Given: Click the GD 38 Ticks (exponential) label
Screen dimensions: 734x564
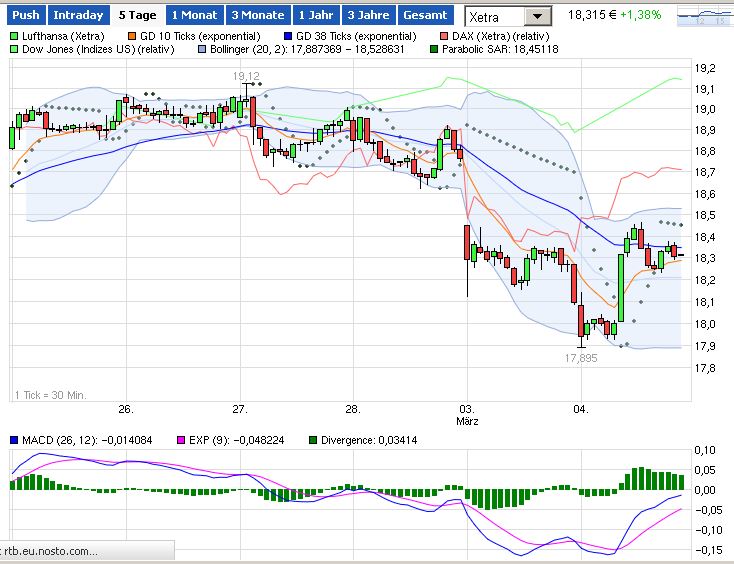Looking at the screenshot, I should (x=356, y=36).
